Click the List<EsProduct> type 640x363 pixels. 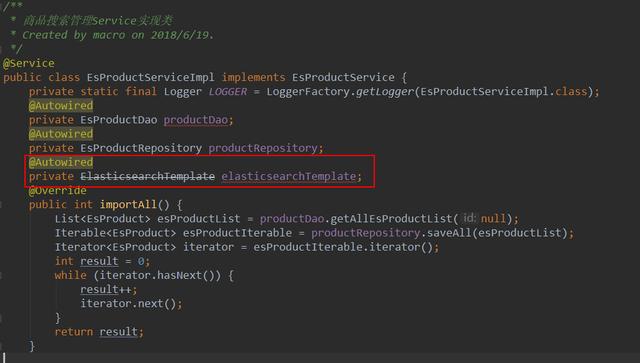pyautogui.click(x=102, y=218)
